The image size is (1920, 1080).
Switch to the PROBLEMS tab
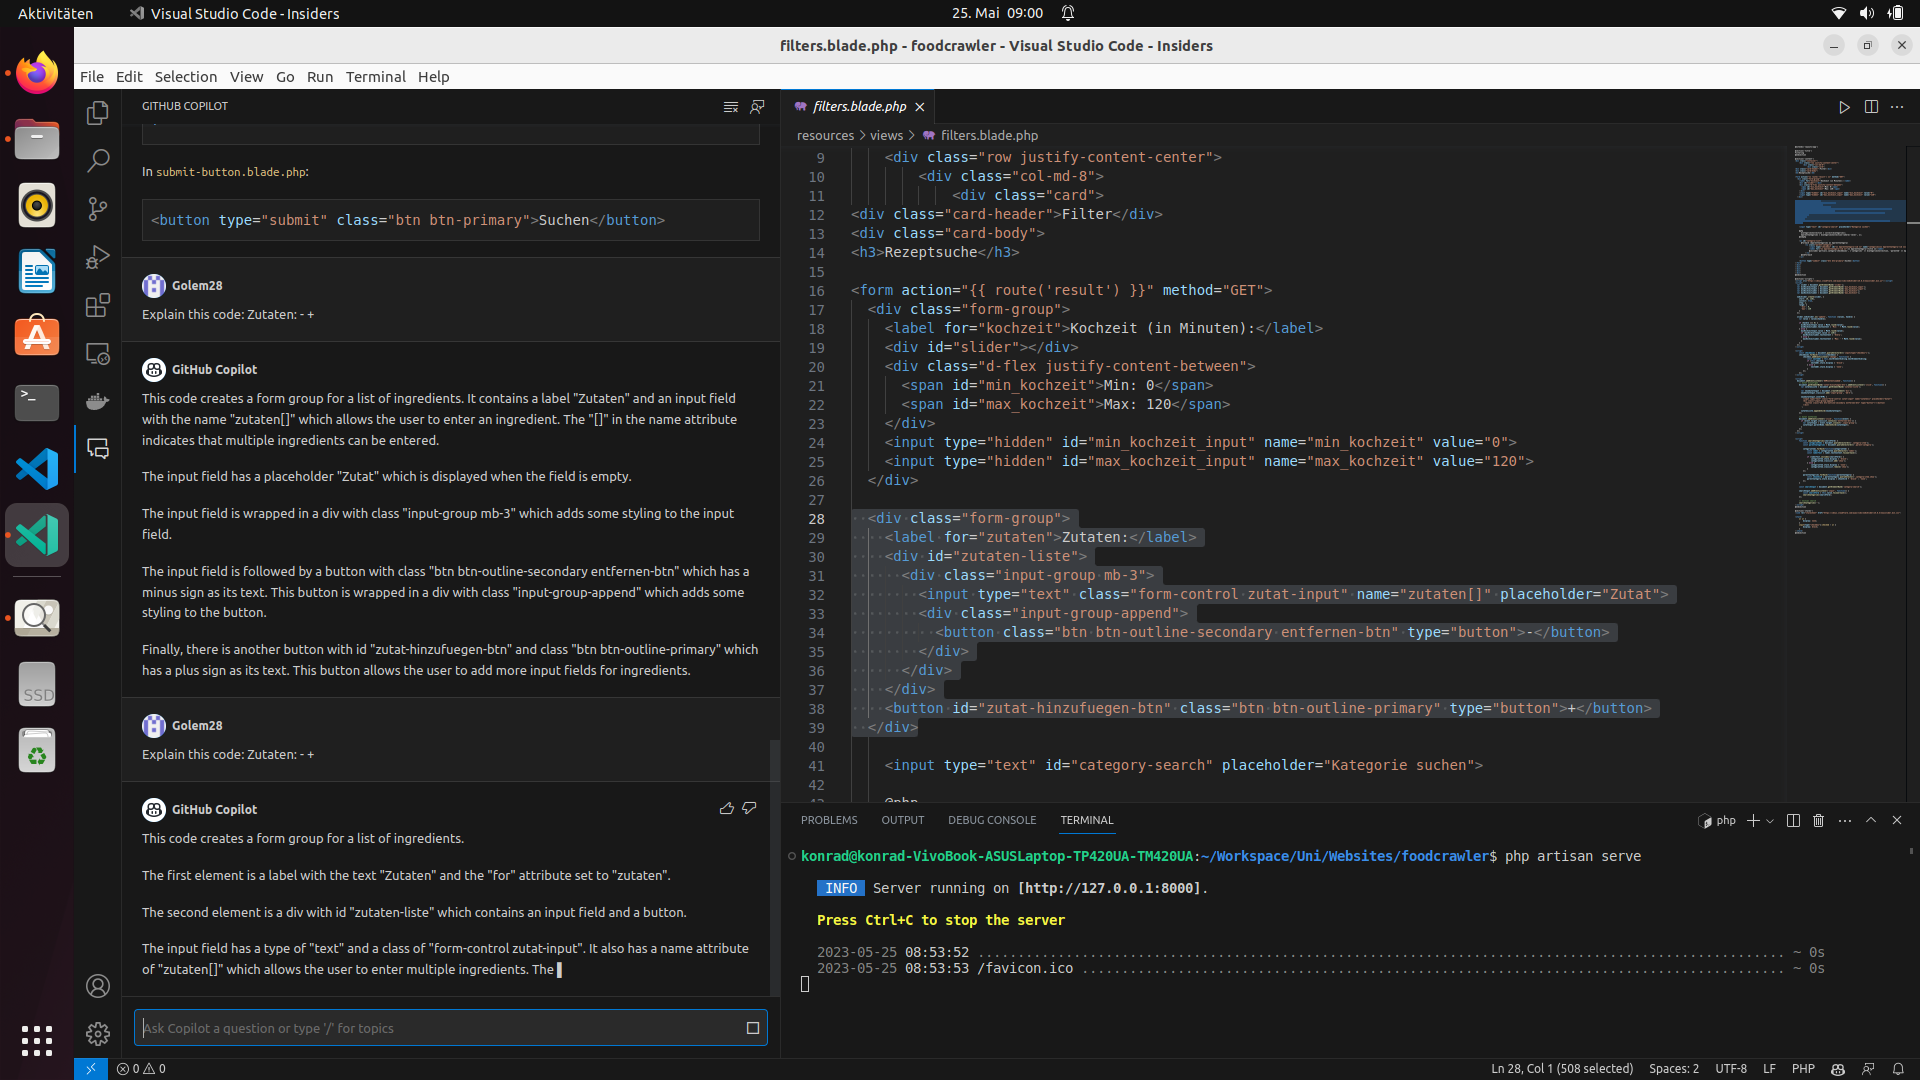(829, 820)
